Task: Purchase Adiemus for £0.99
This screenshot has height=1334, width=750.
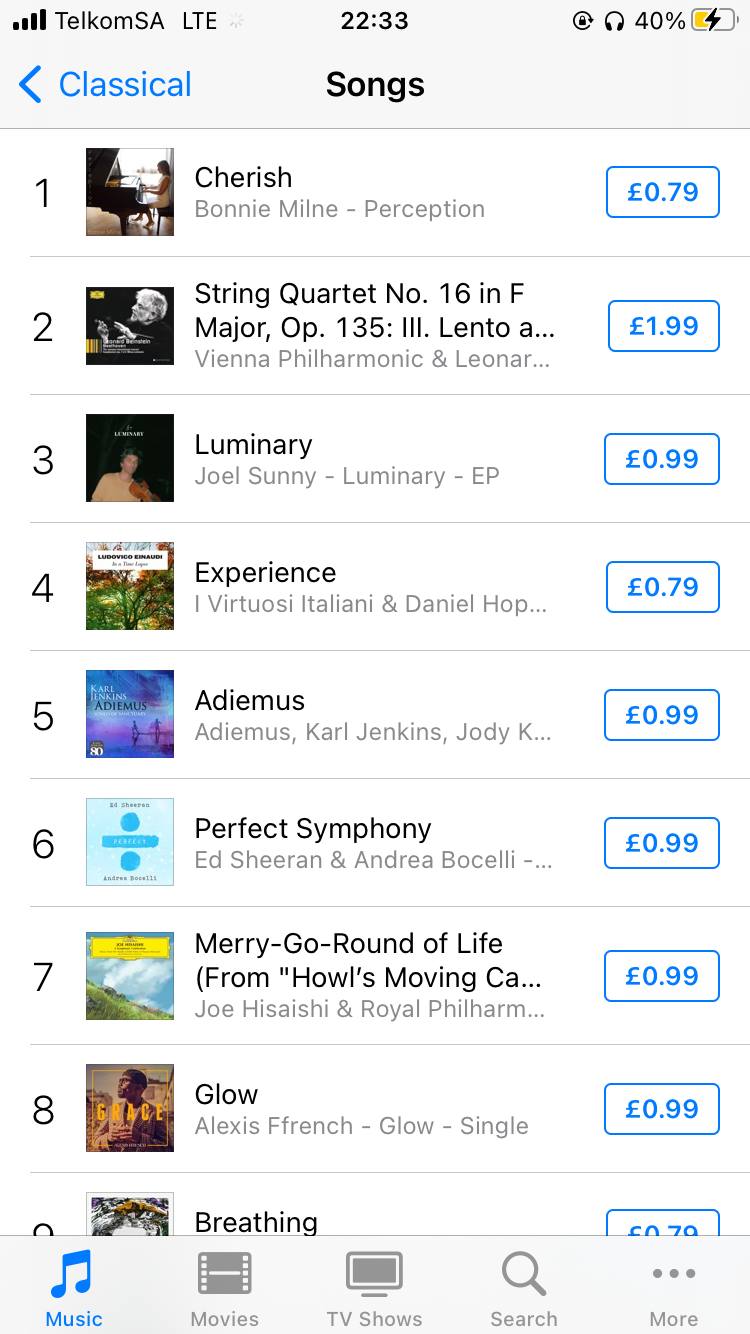Action: (661, 715)
